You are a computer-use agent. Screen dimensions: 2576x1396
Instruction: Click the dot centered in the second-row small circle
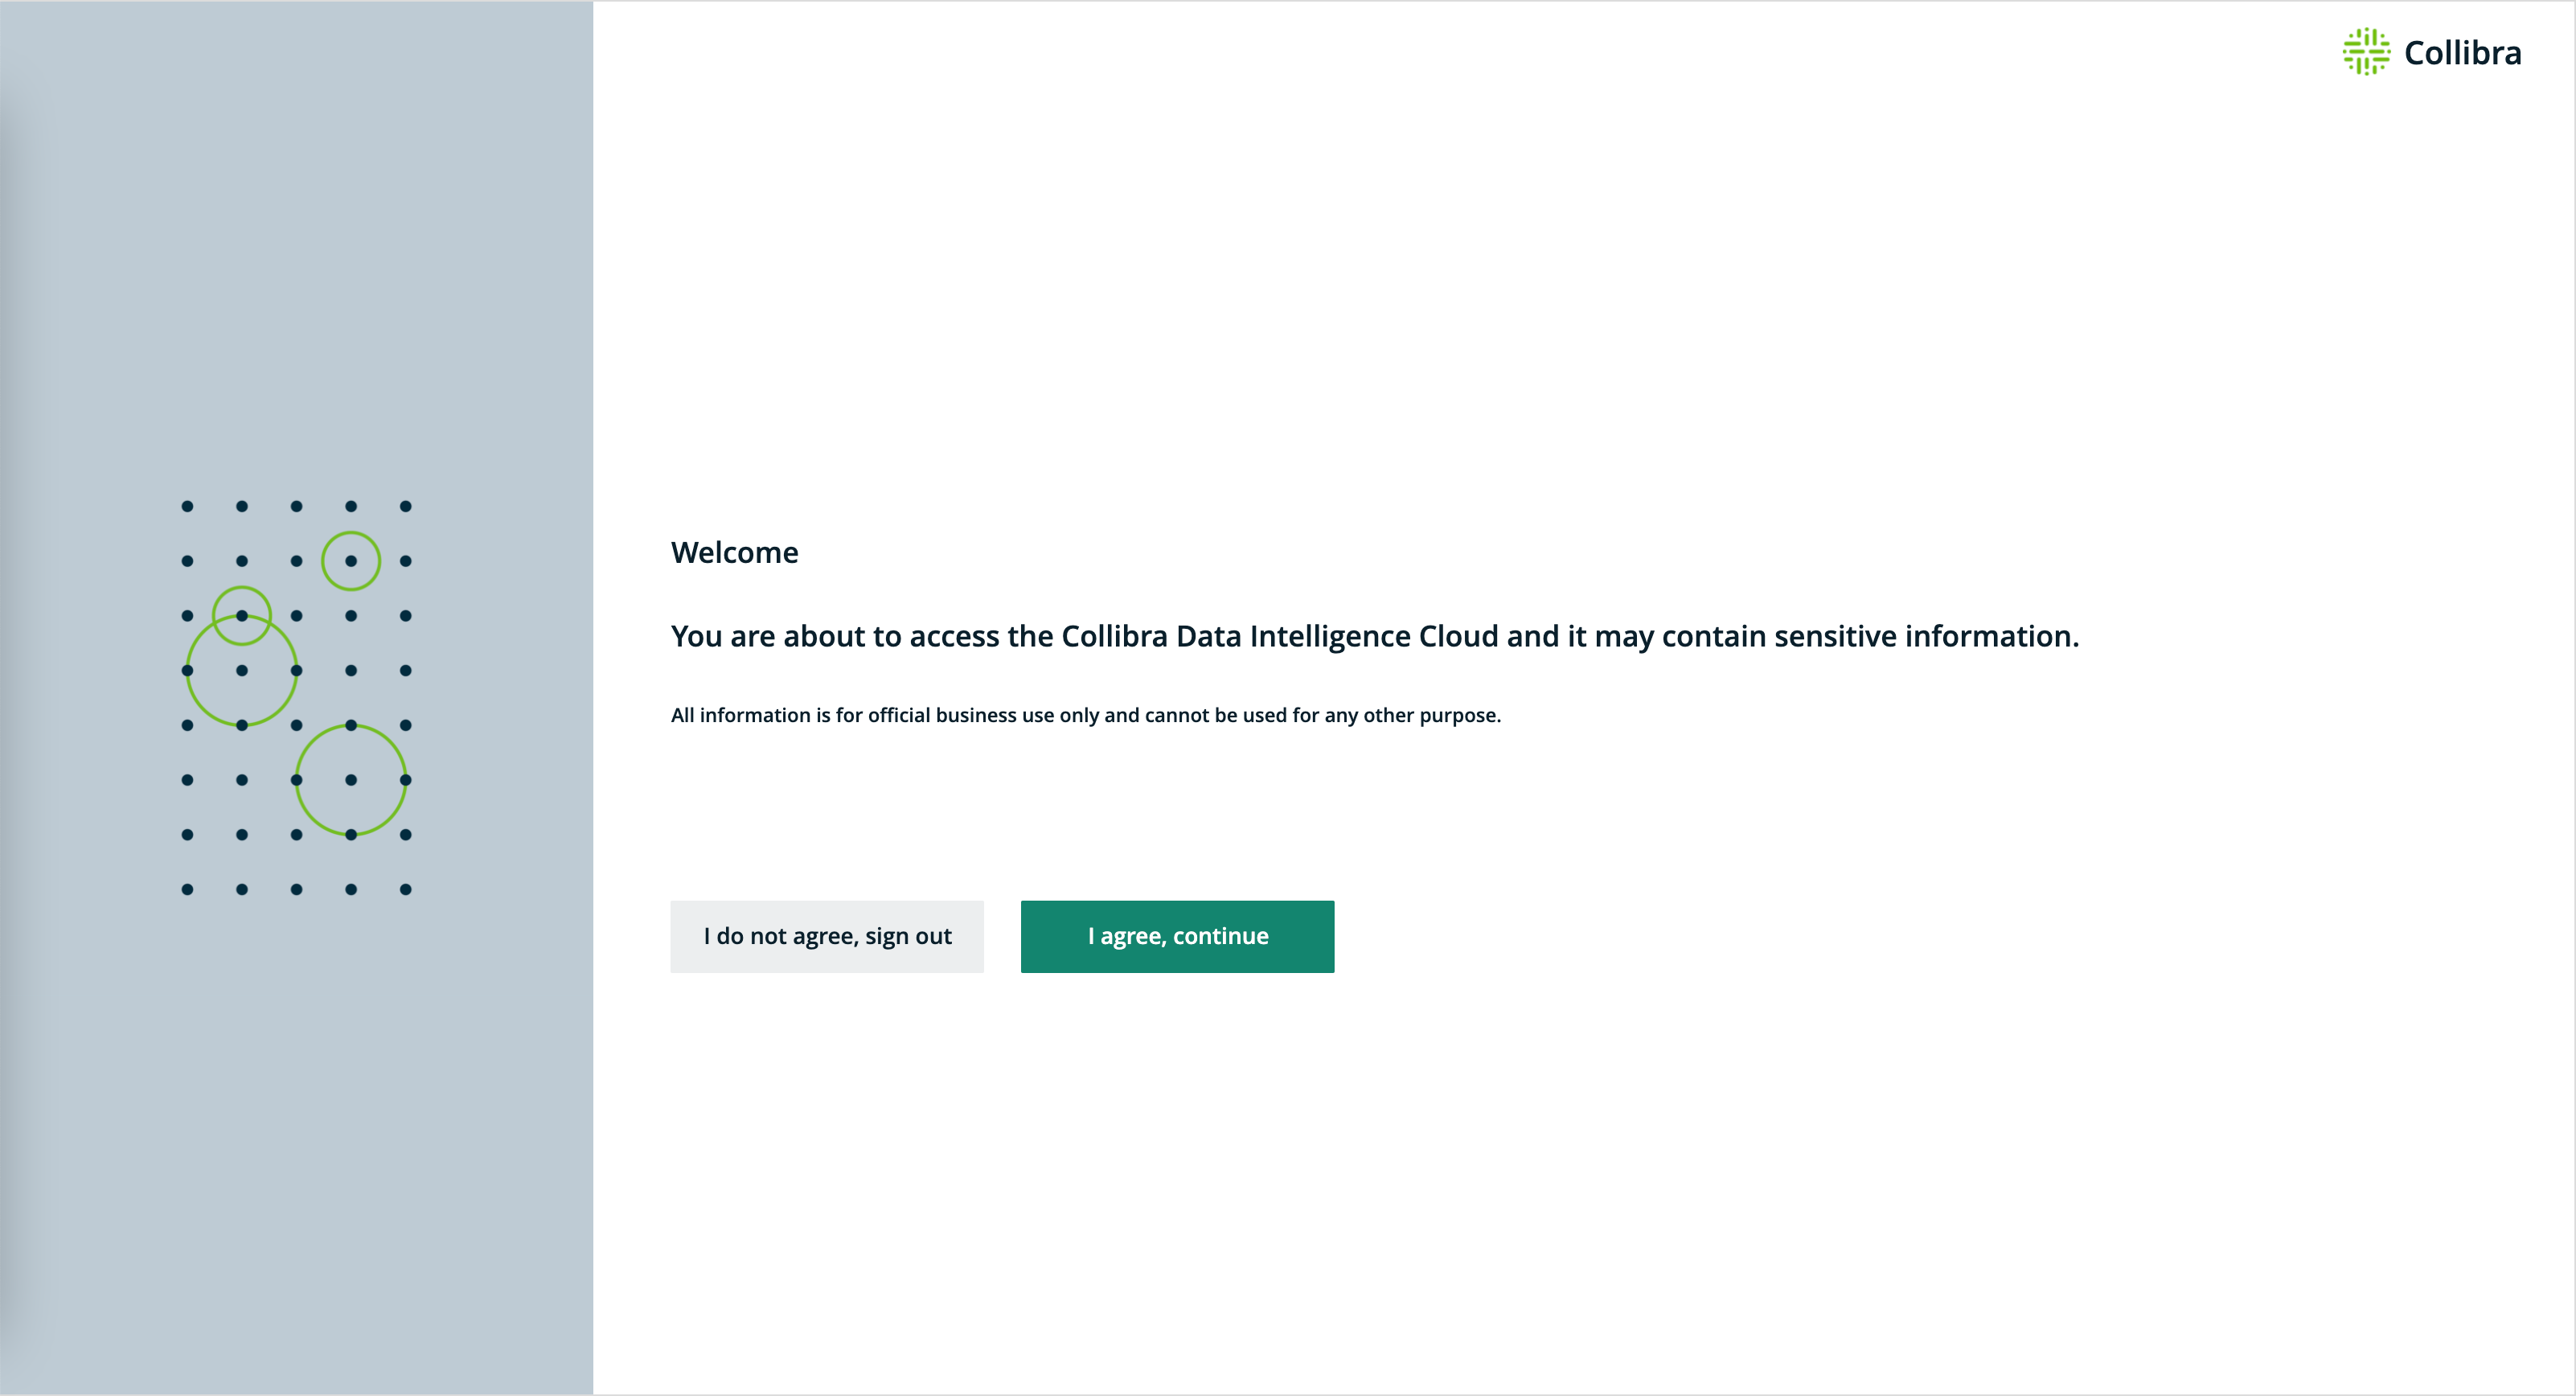[x=351, y=561]
